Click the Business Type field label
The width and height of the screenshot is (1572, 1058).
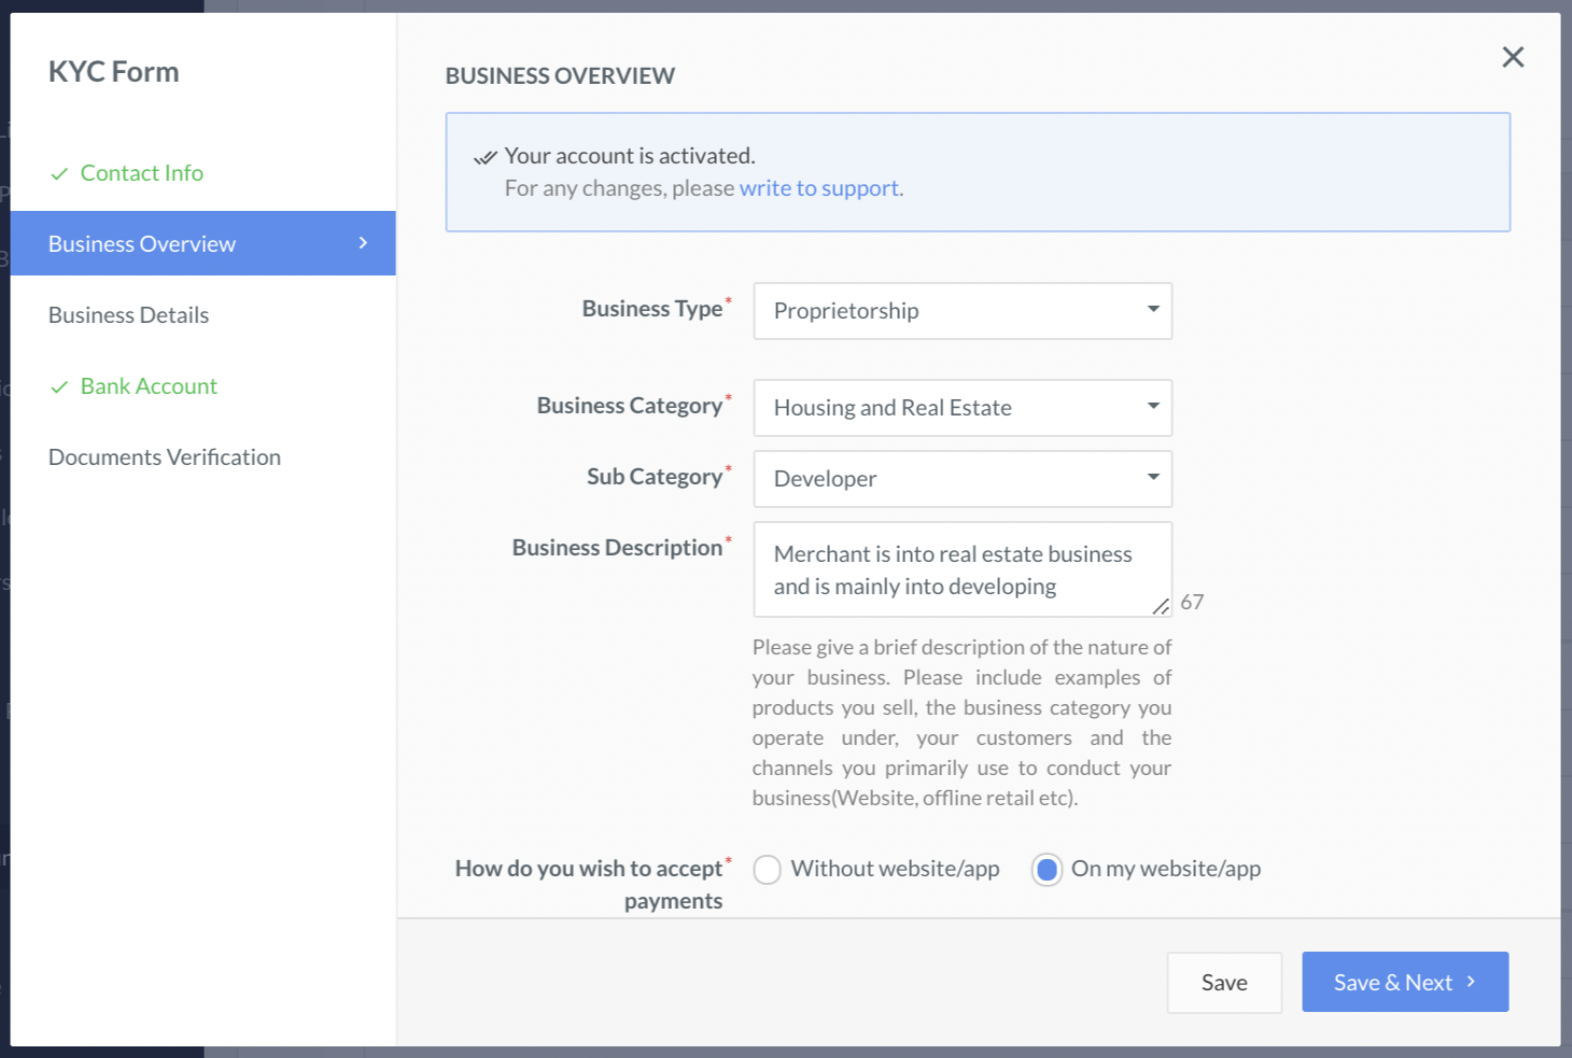point(652,309)
